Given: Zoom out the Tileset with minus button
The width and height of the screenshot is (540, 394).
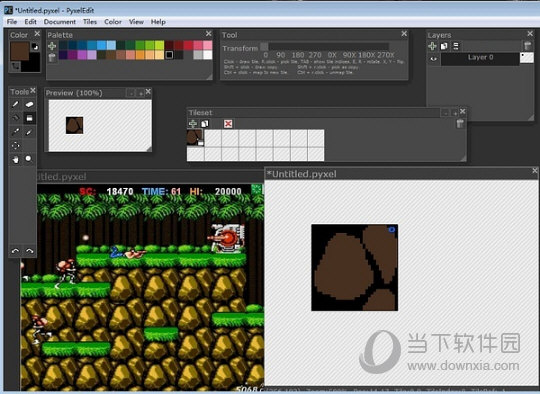Looking at the screenshot, I should 445,113.
